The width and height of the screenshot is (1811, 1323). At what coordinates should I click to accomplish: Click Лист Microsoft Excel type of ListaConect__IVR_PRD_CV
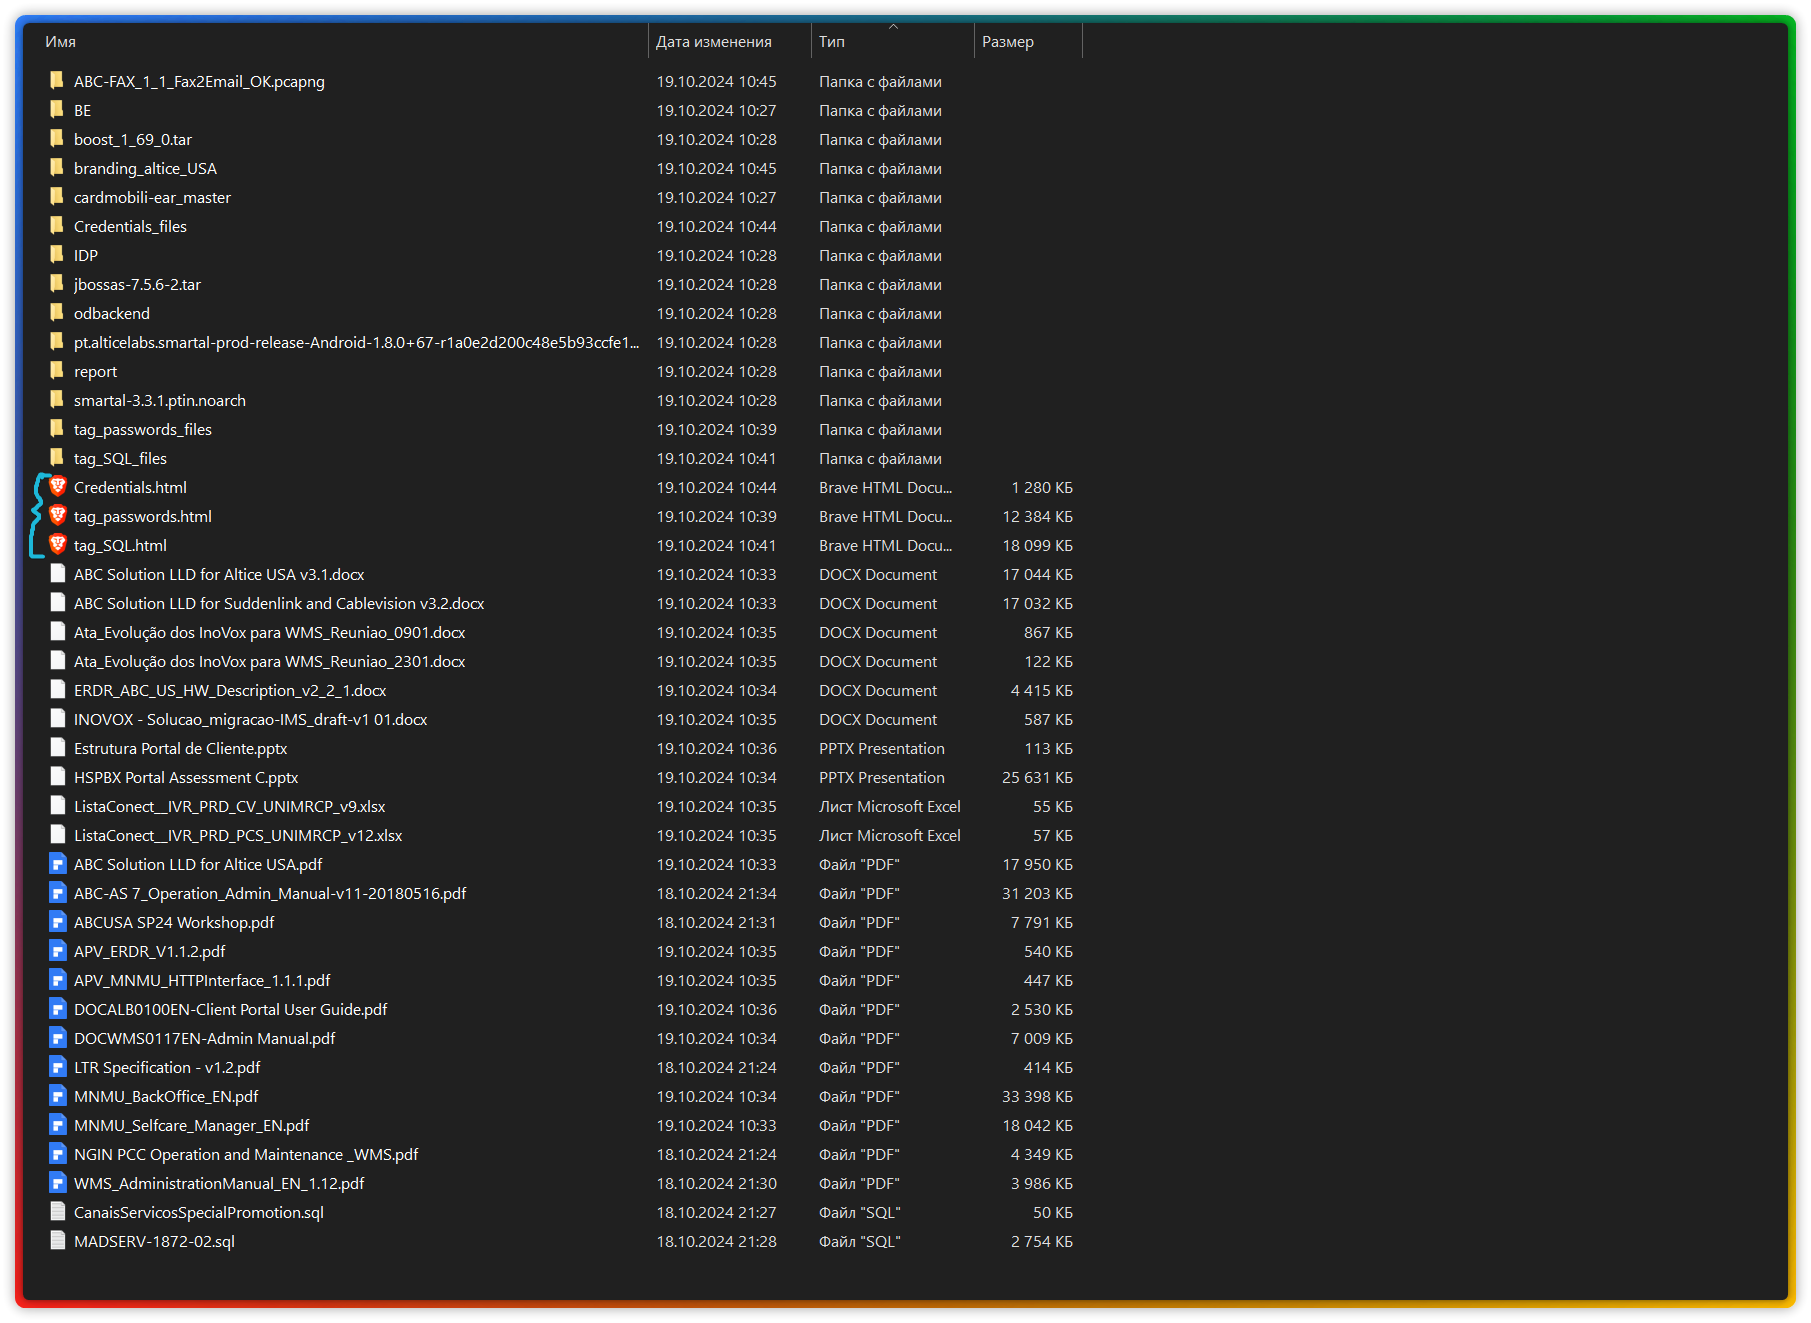(x=889, y=806)
